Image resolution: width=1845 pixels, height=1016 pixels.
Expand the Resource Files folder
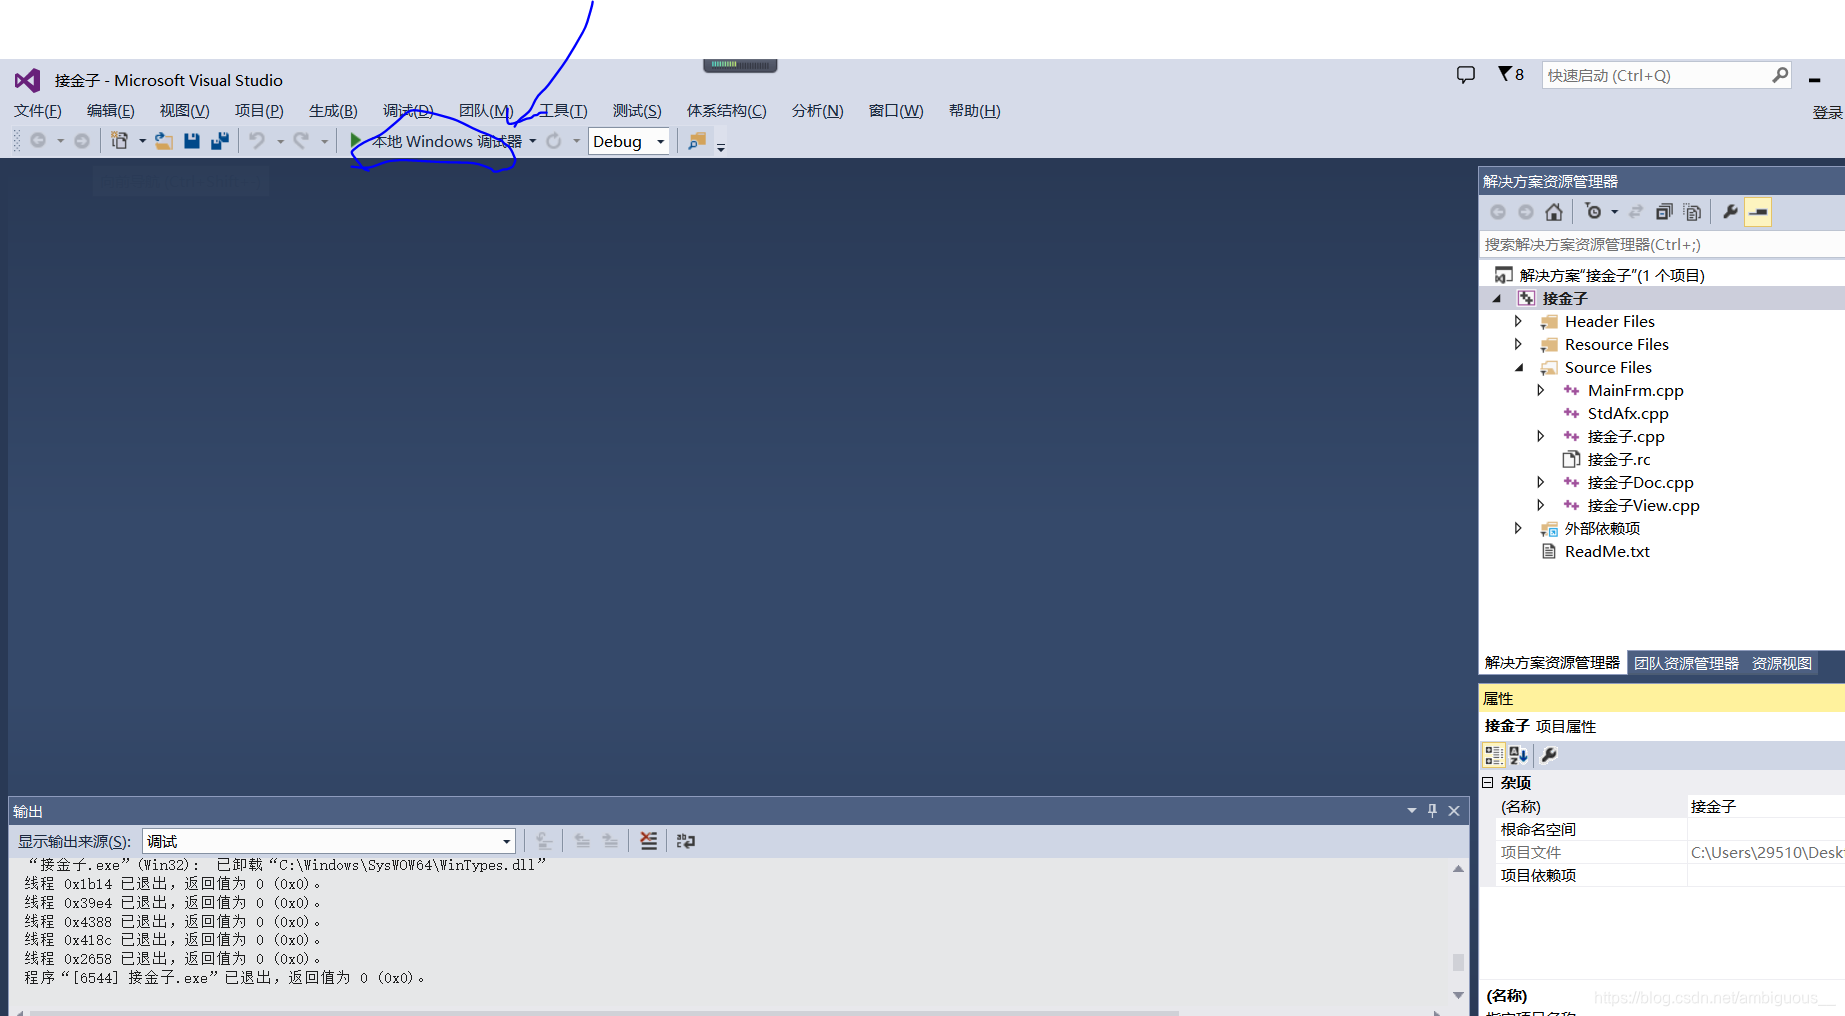tap(1518, 344)
